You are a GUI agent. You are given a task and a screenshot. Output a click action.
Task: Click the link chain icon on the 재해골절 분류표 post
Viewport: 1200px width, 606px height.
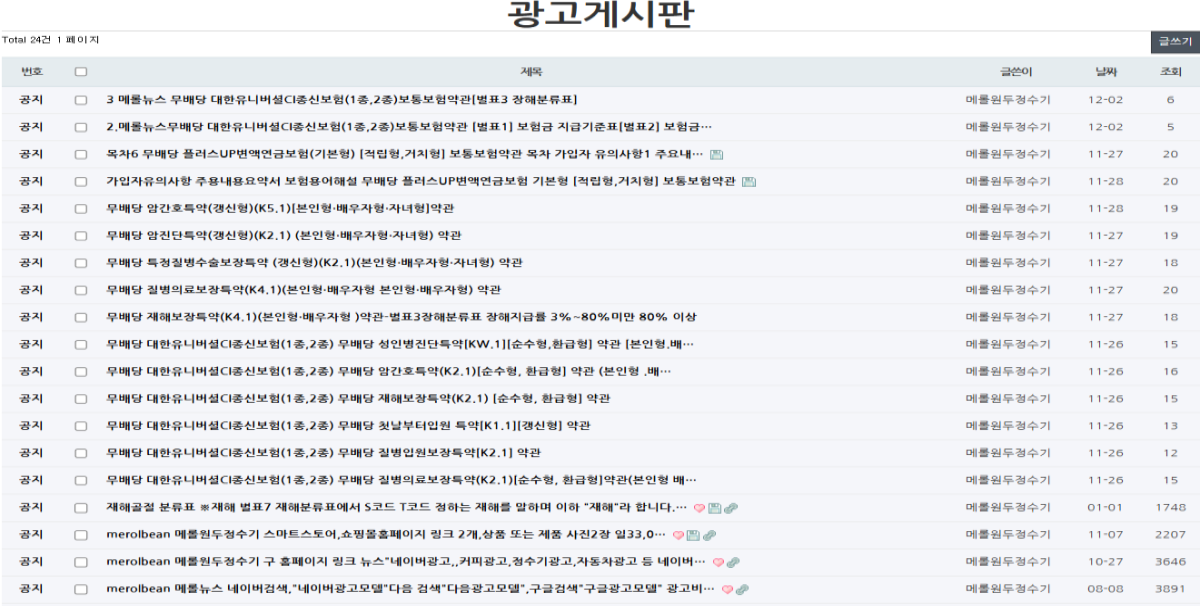point(730,508)
